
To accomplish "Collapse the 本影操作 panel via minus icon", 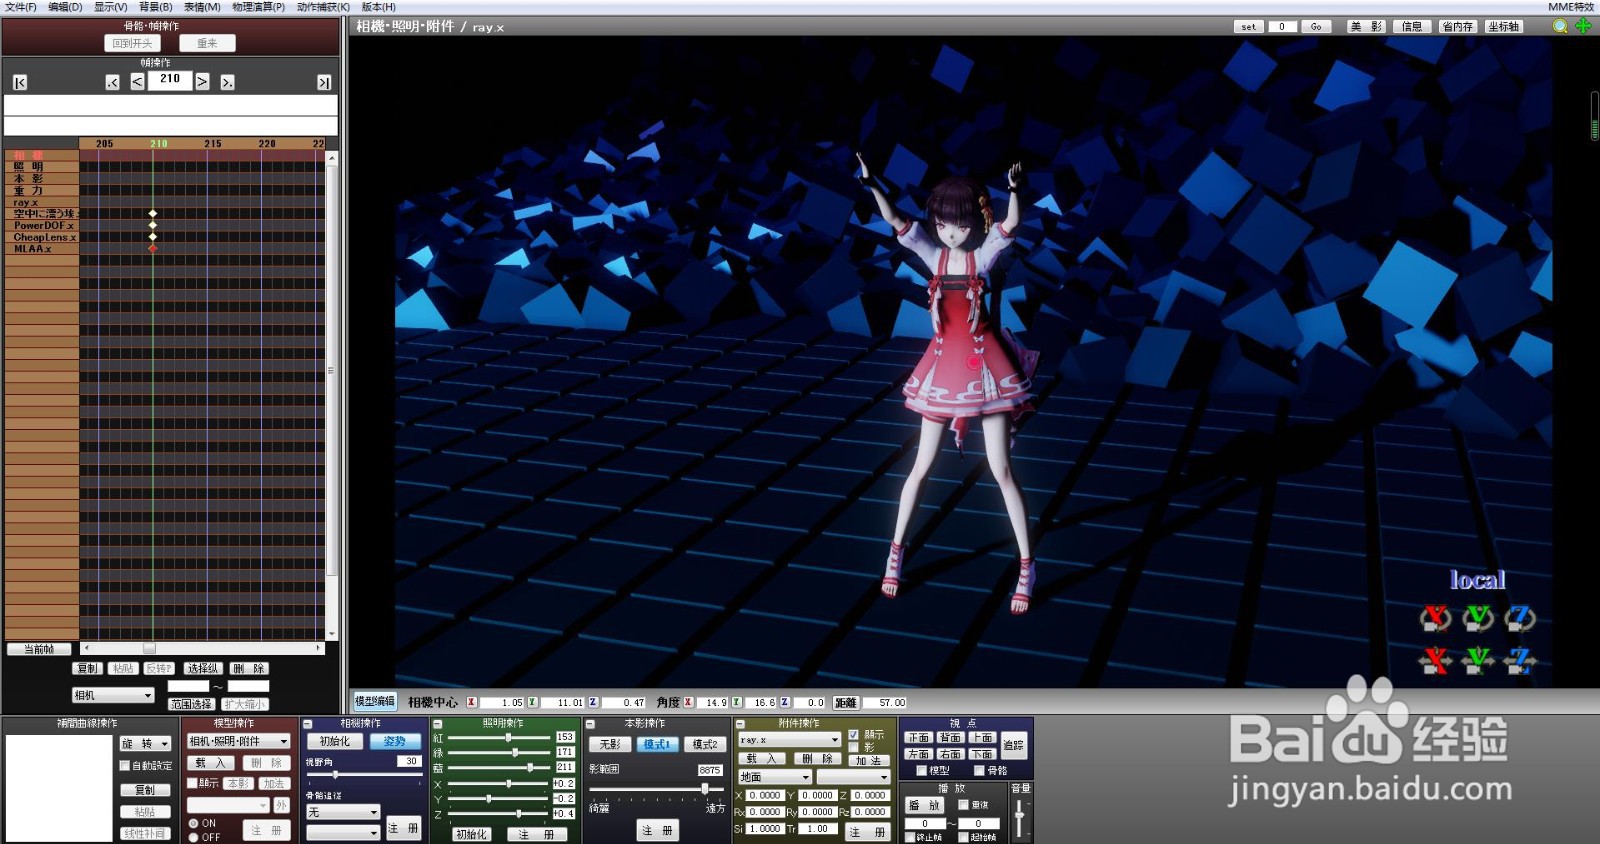I will pos(590,724).
